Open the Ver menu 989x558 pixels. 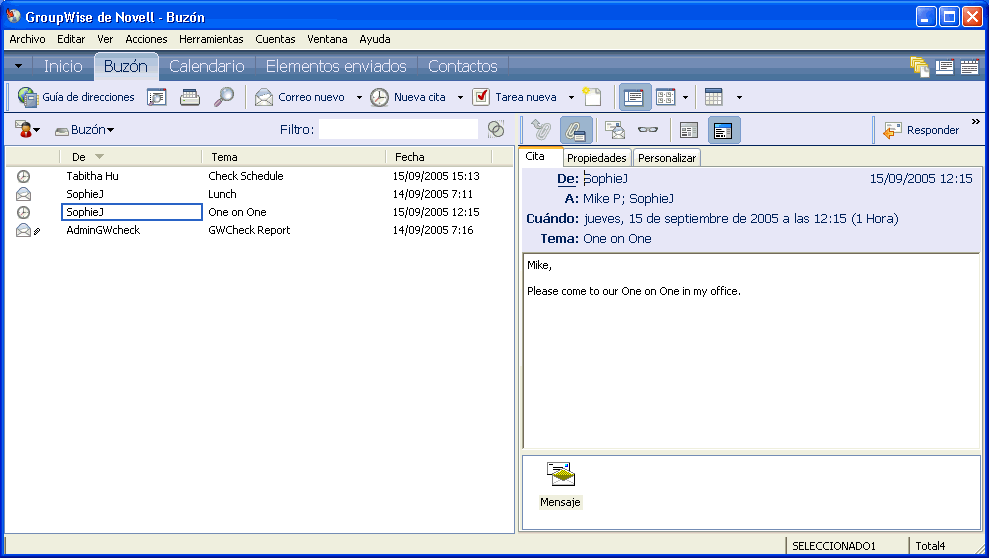[105, 39]
